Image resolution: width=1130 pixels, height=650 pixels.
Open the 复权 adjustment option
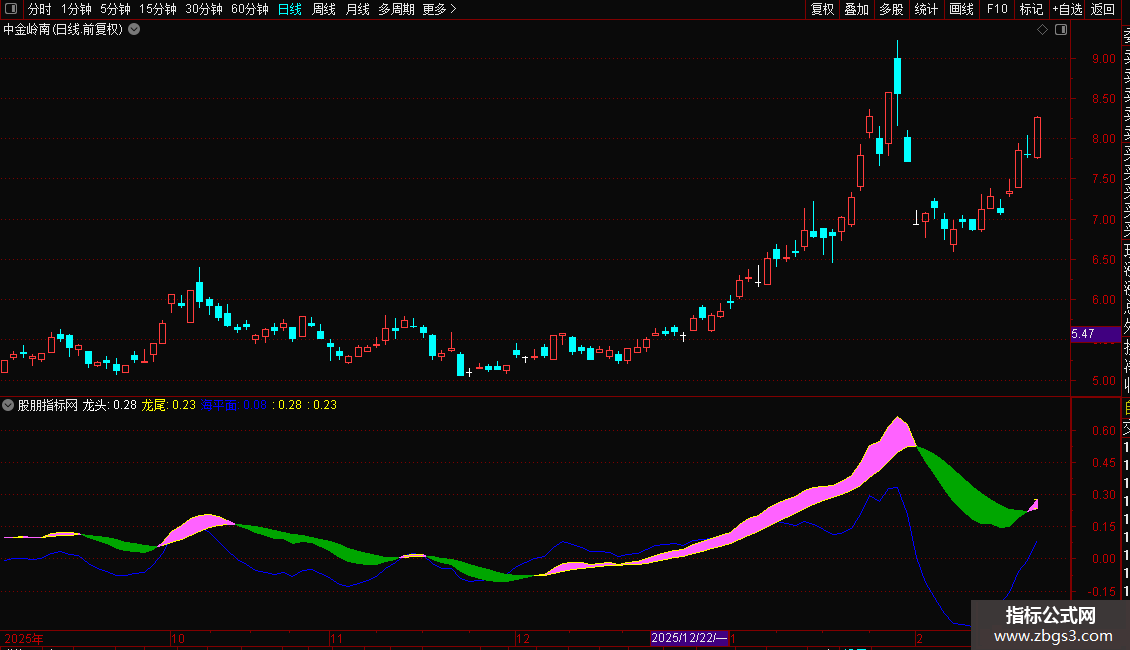point(822,9)
